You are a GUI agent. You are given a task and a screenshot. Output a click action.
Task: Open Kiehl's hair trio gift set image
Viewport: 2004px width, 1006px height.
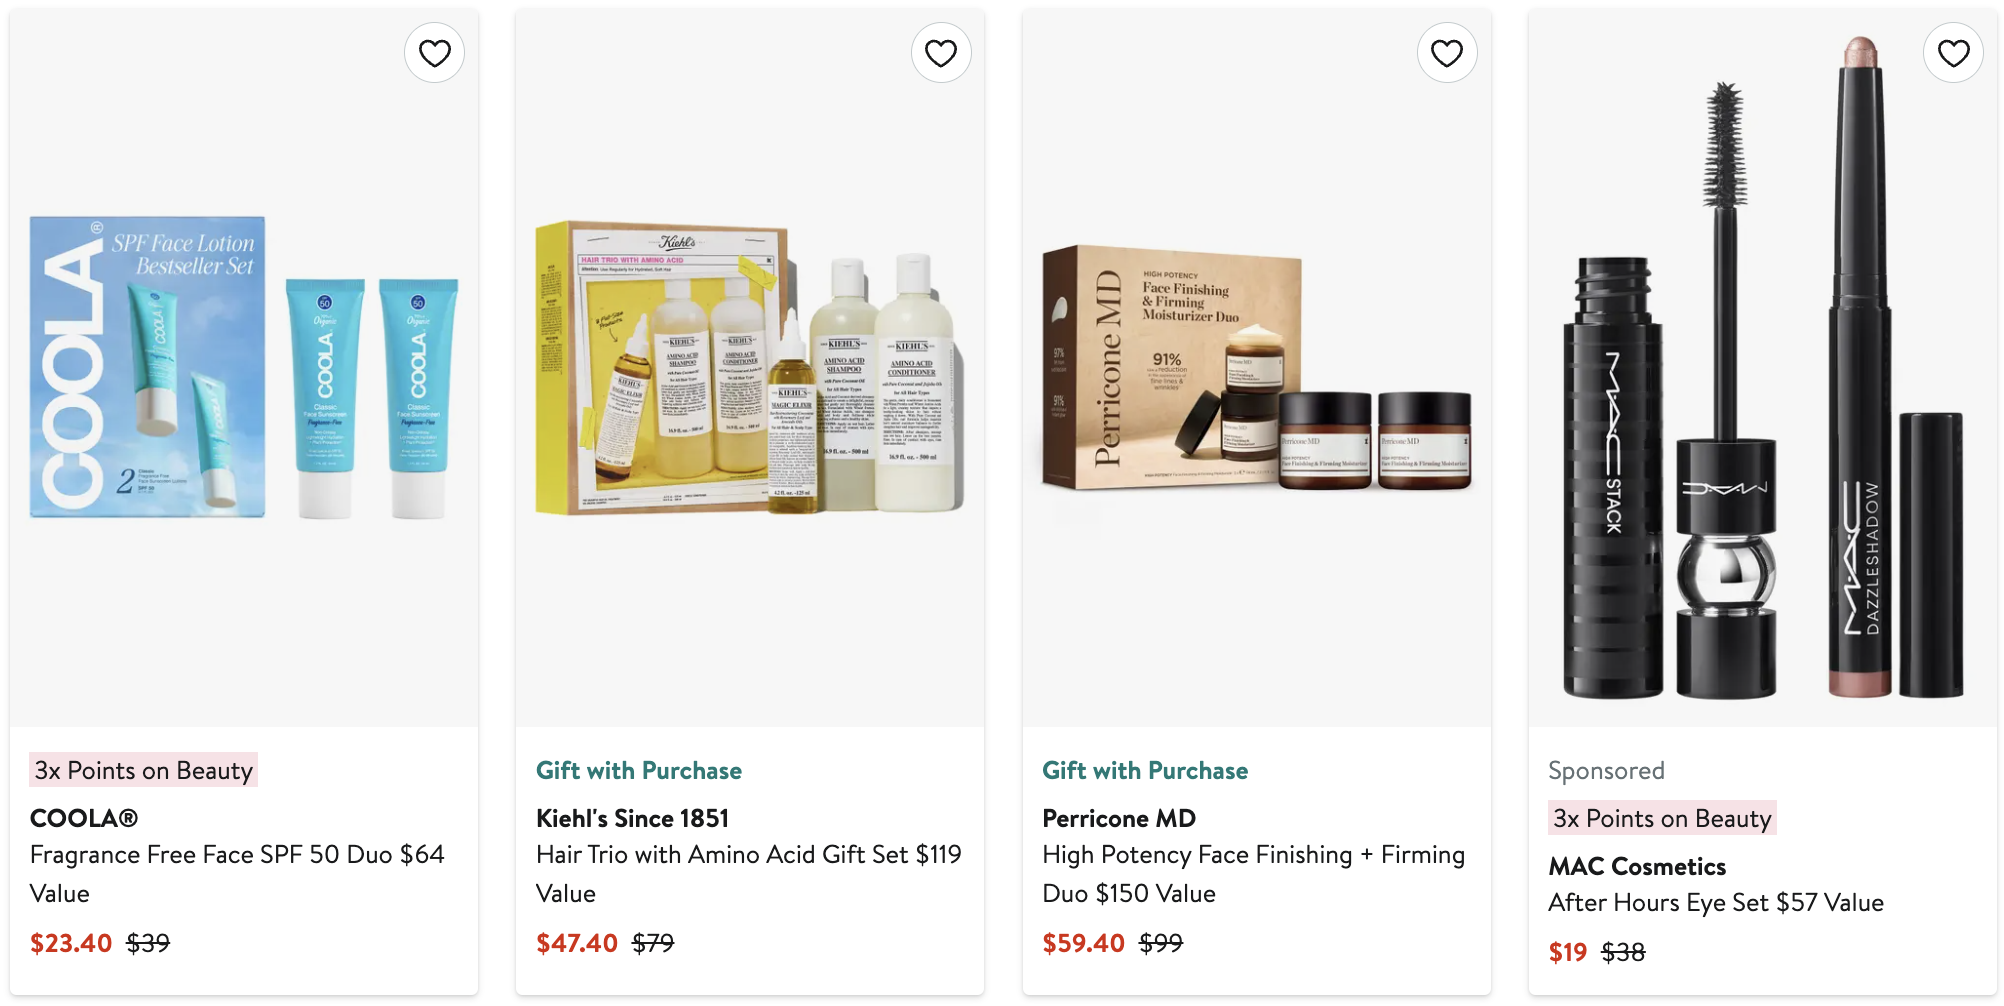tap(750, 368)
